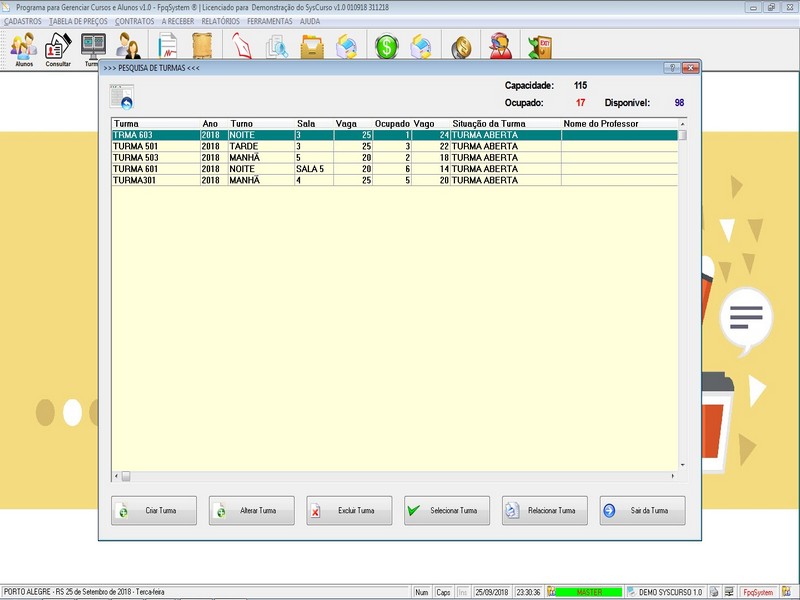800x600 pixels.
Task: Click the support headset person icon
Action: [500, 47]
